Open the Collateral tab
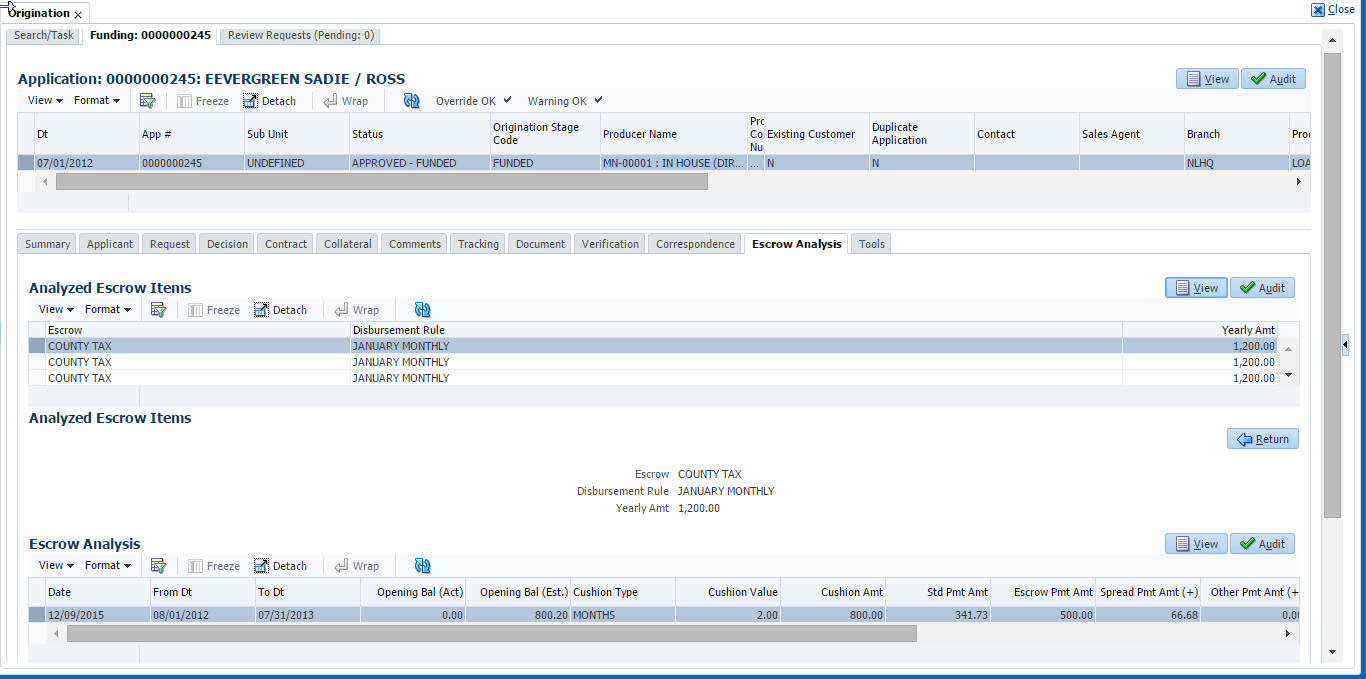 pos(348,244)
